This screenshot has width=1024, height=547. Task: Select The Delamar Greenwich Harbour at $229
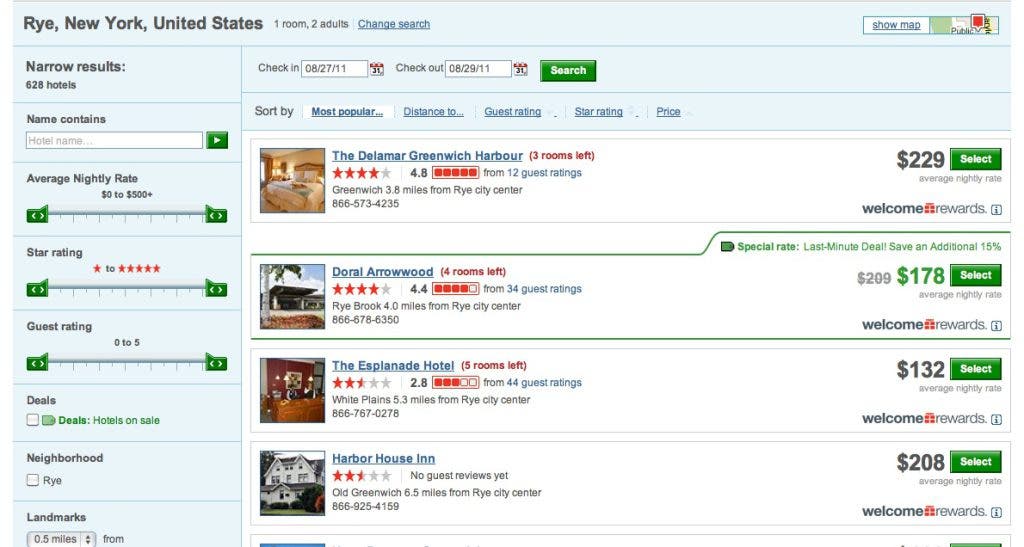pos(976,159)
